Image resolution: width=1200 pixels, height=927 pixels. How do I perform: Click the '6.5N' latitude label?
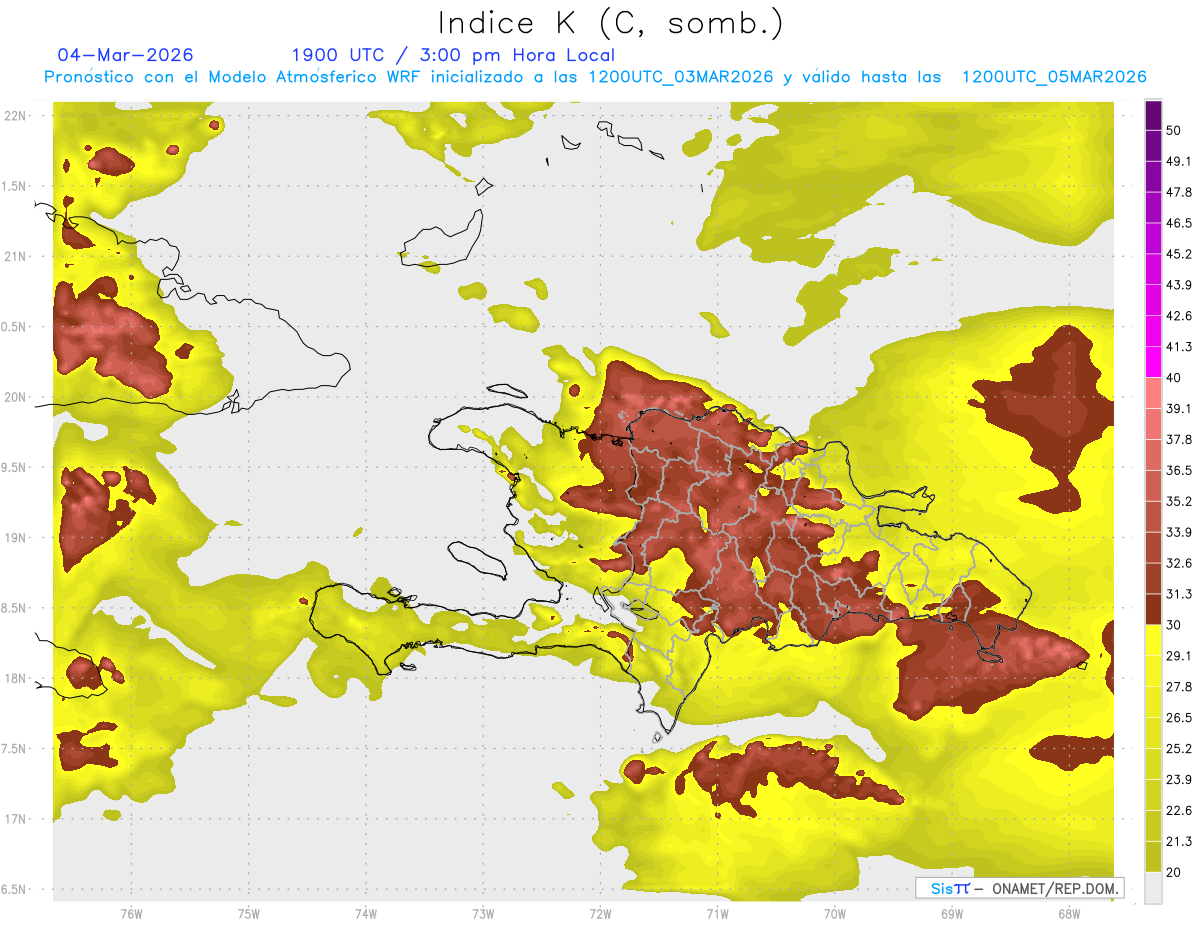pos(15,889)
